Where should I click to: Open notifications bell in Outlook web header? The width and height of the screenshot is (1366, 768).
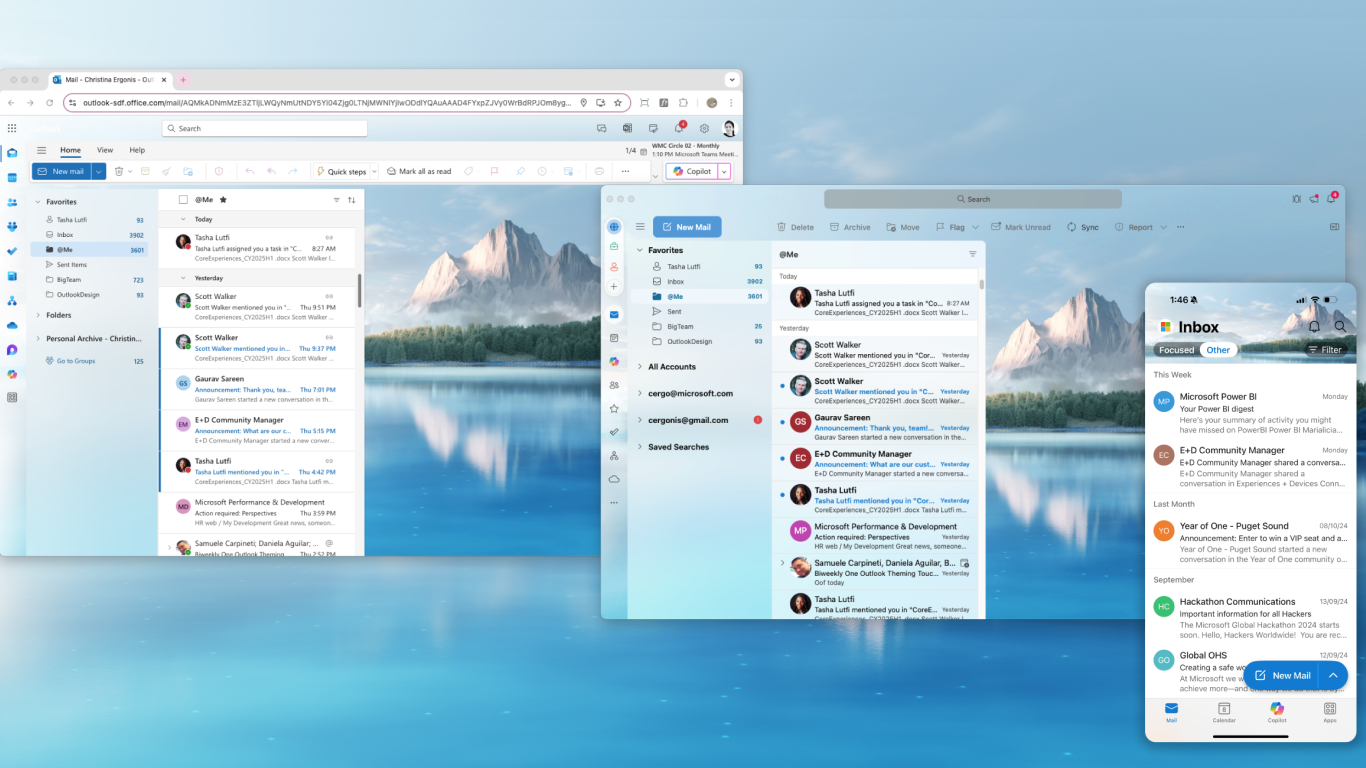click(x=679, y=128)
